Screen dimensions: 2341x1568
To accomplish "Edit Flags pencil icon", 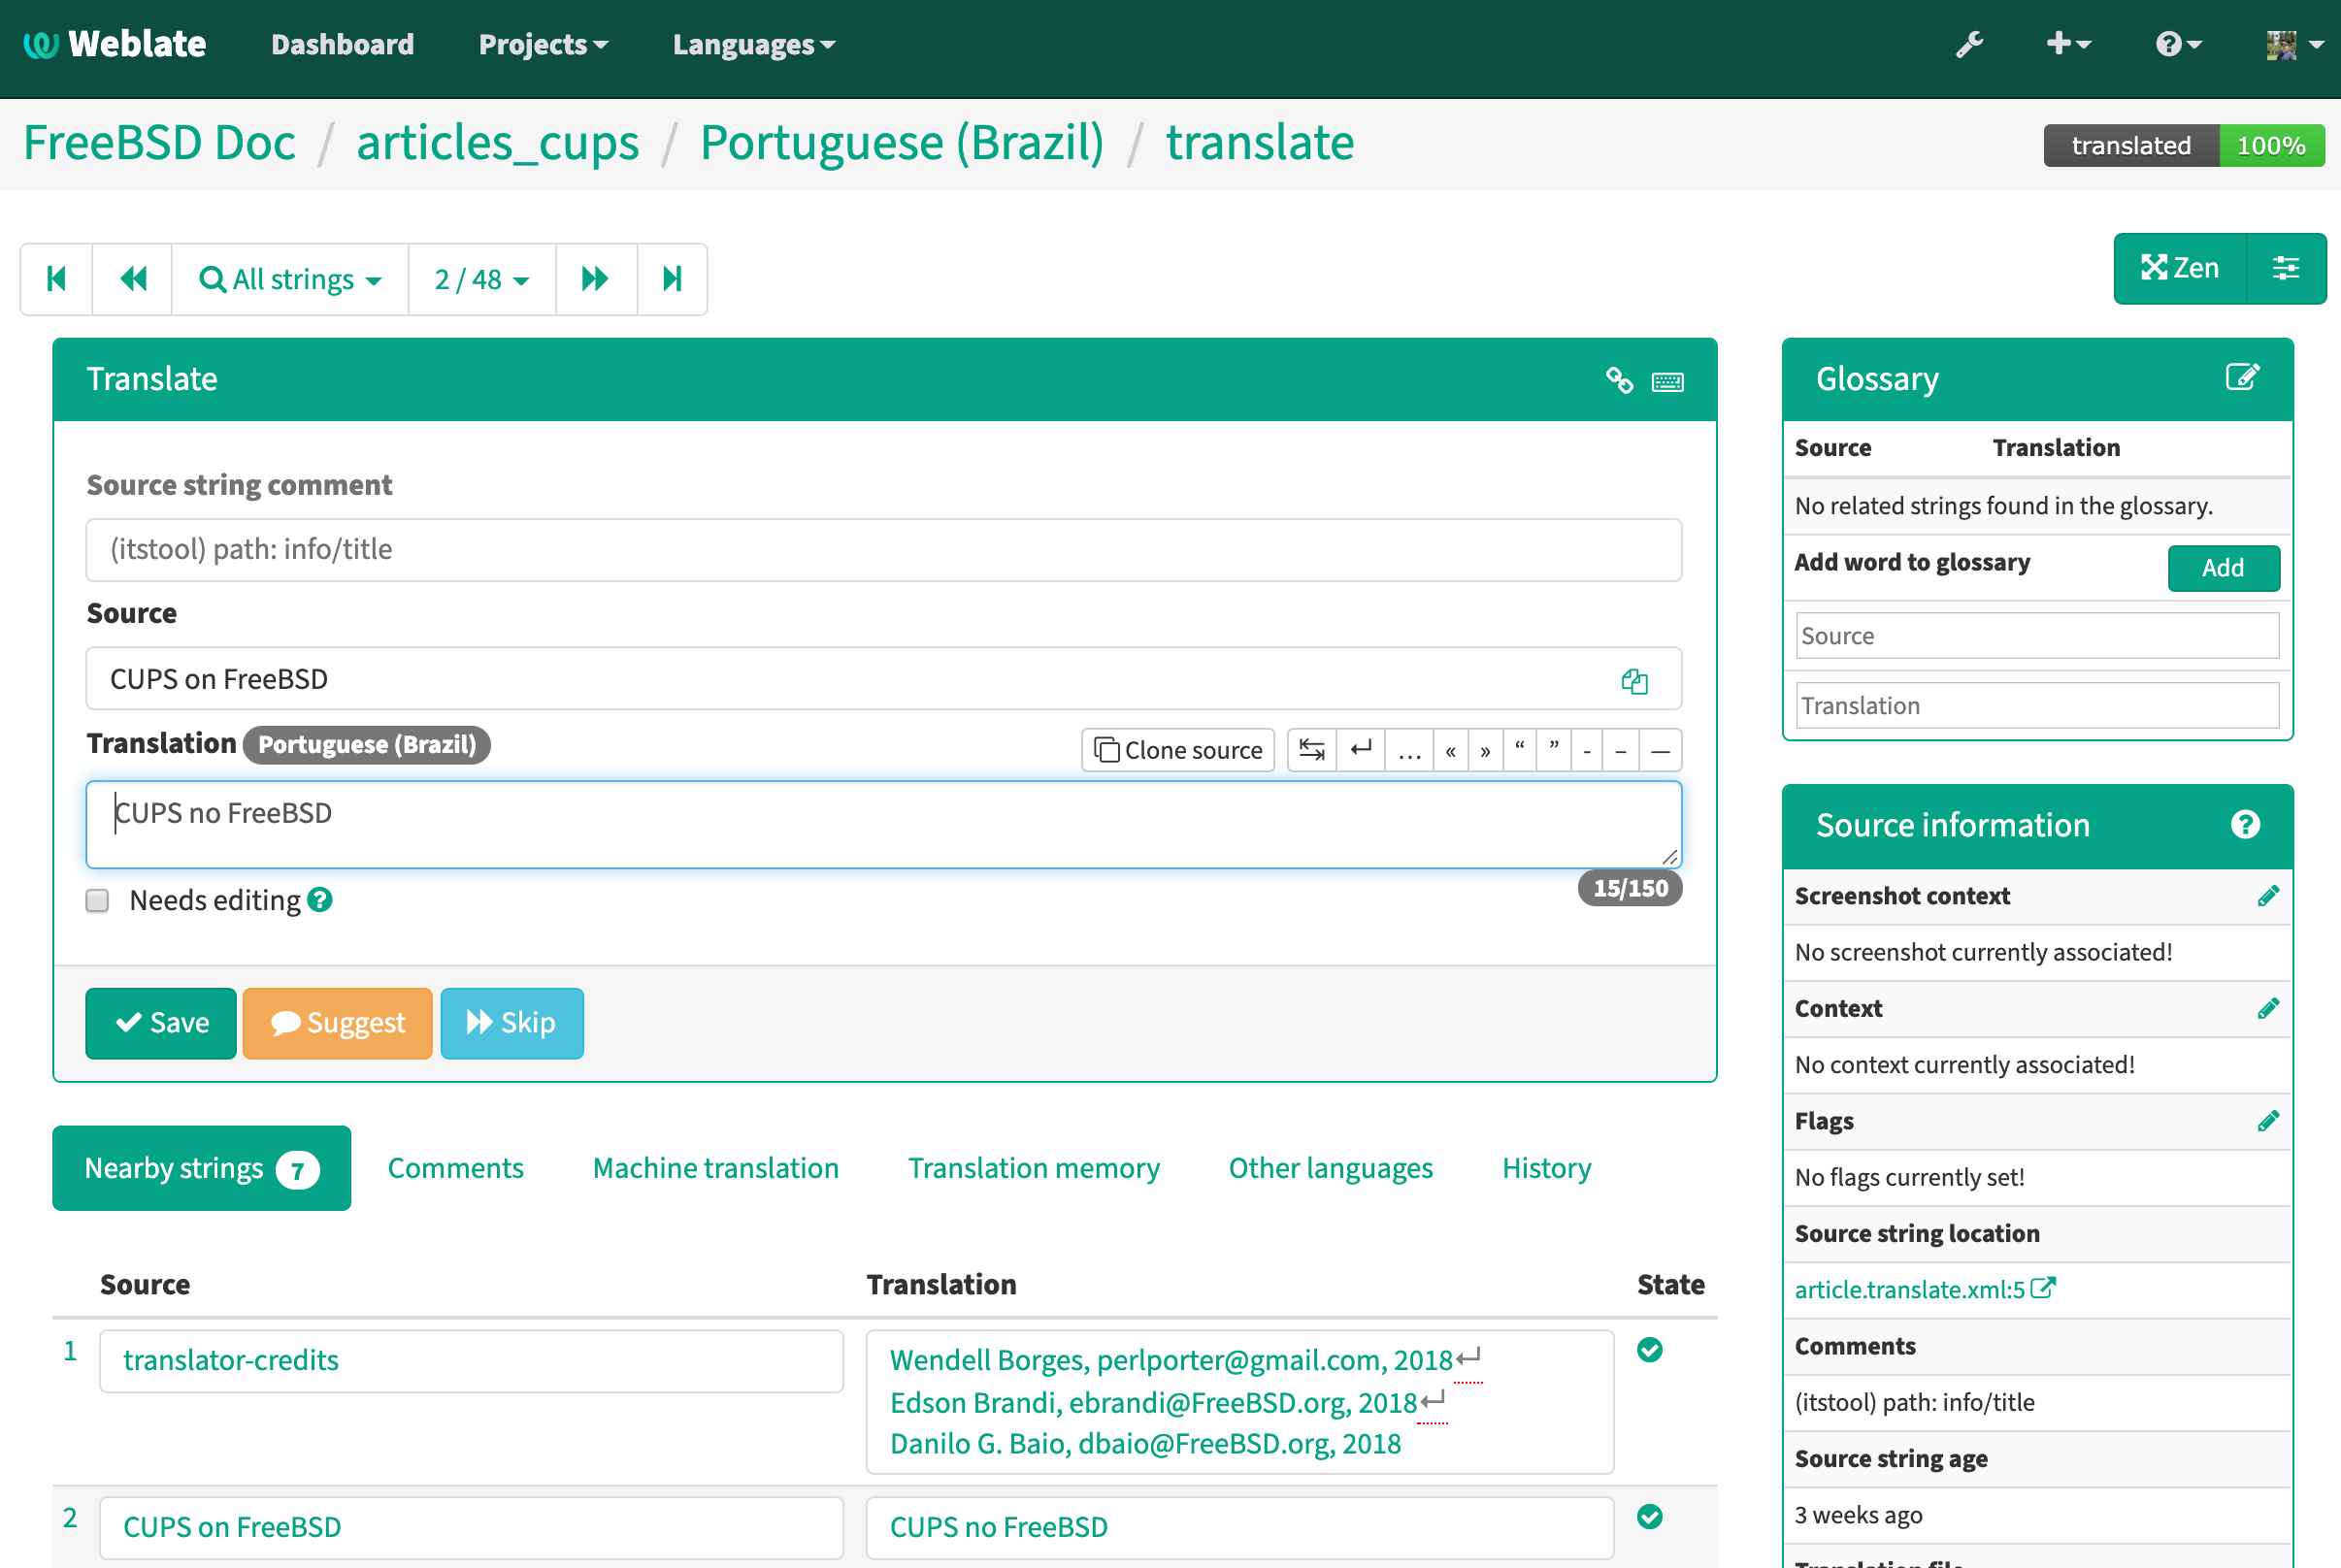I will click(x=2268, y=1121).
